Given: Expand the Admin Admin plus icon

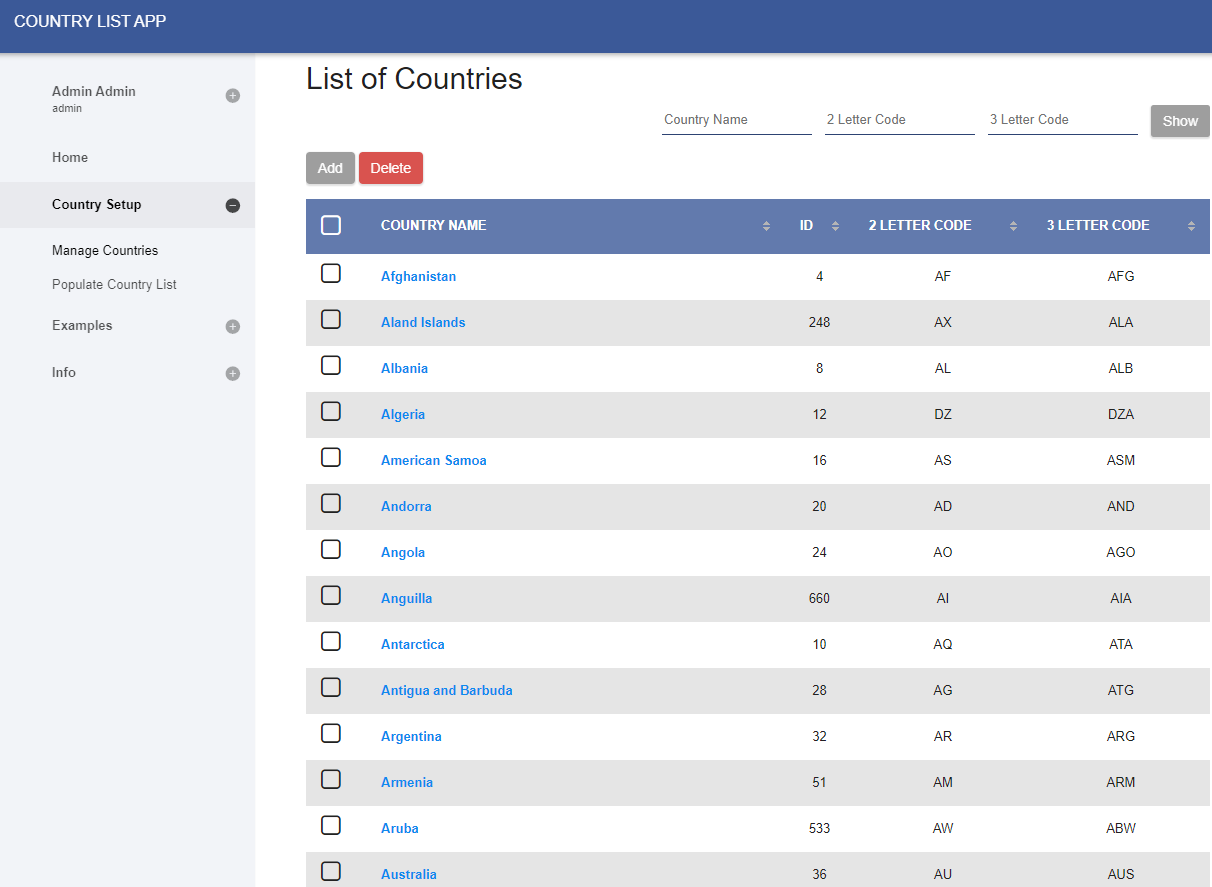Looking at the screenshot, I should [232, 96].
